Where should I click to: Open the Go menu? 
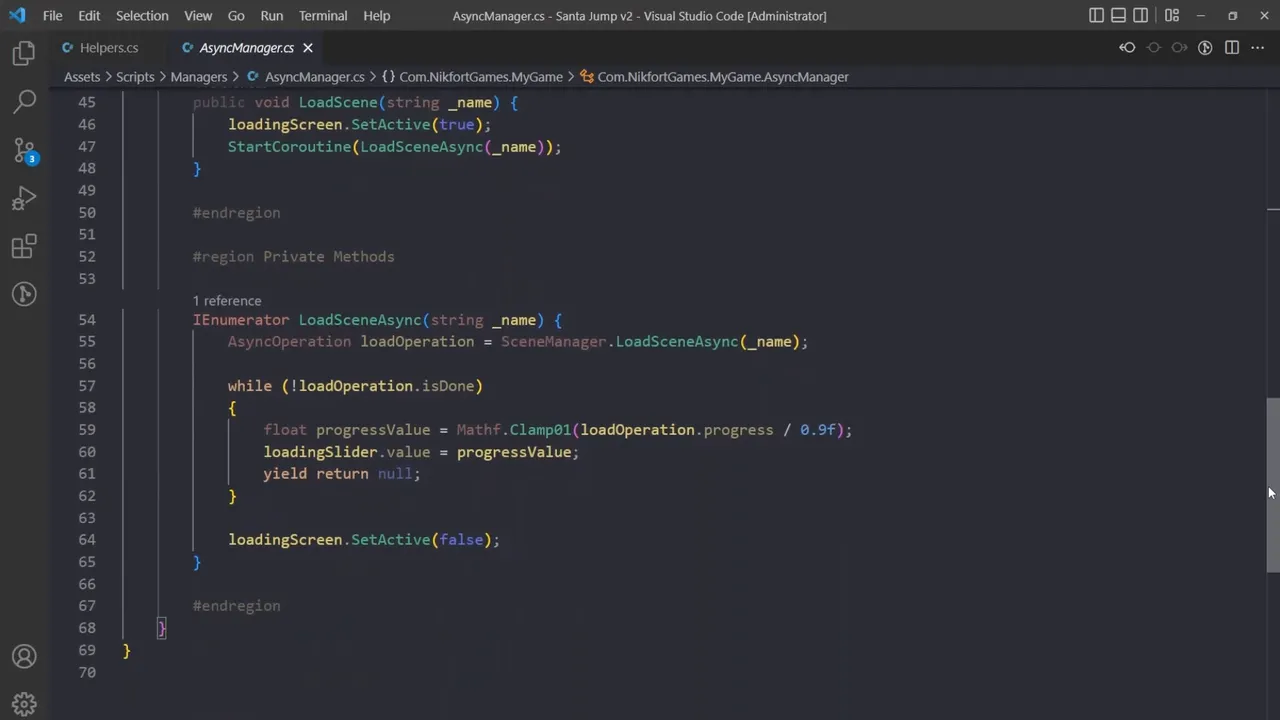[x=236, y=16]
